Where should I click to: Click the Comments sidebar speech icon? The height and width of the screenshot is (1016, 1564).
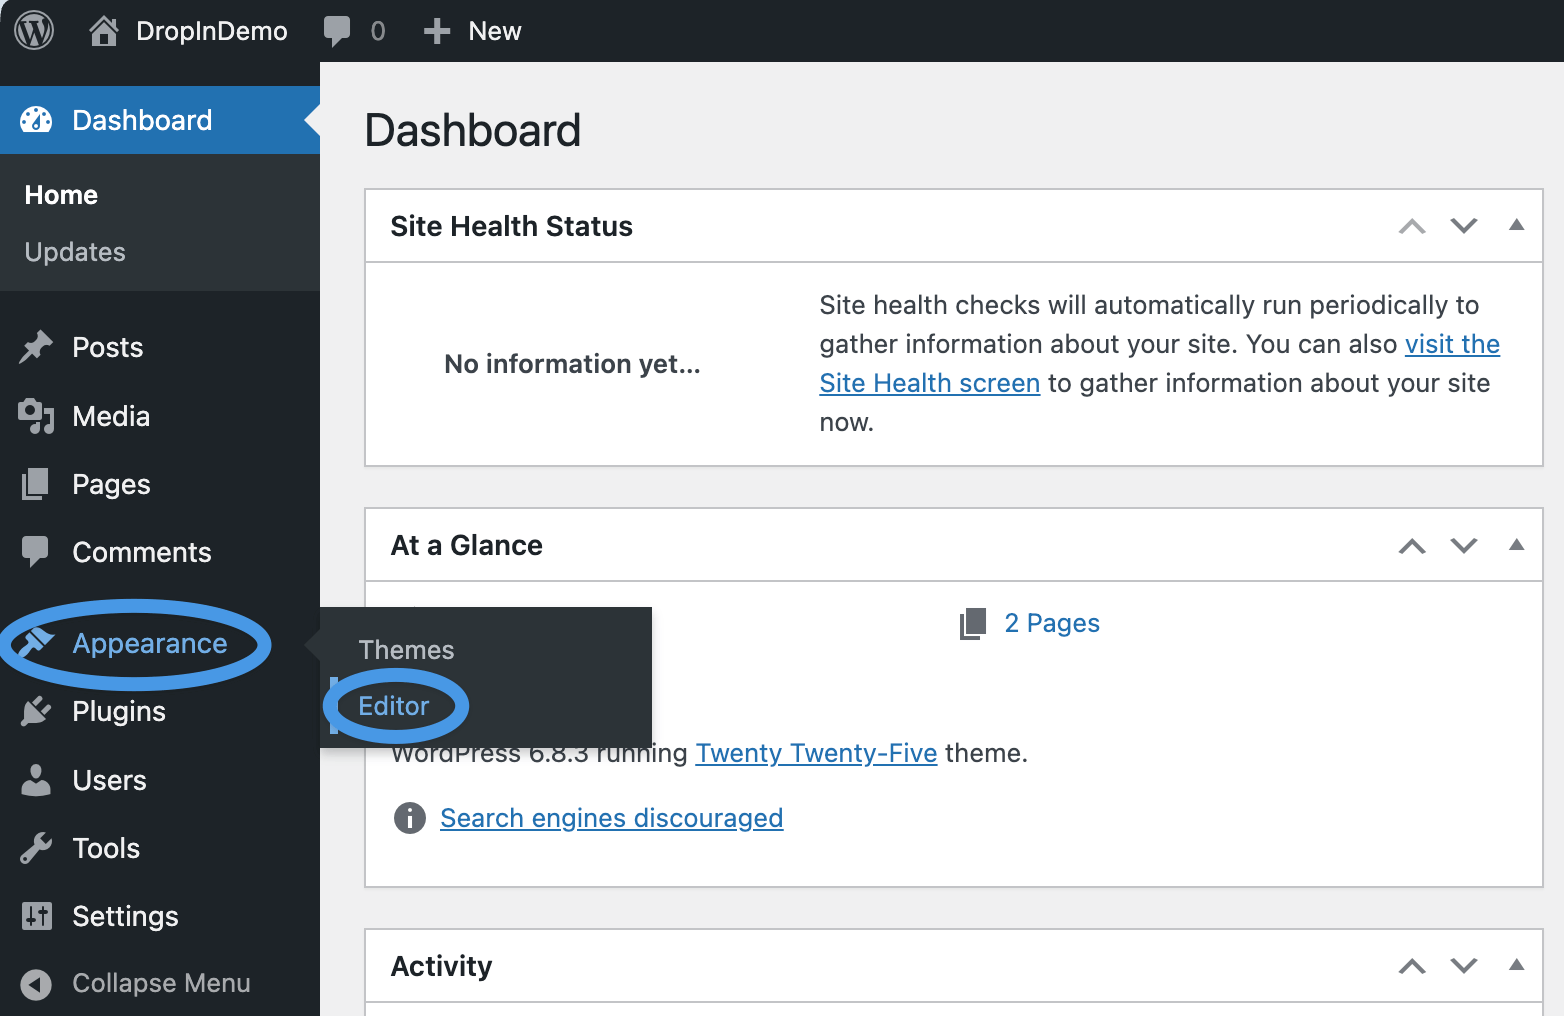pos(36,551)
